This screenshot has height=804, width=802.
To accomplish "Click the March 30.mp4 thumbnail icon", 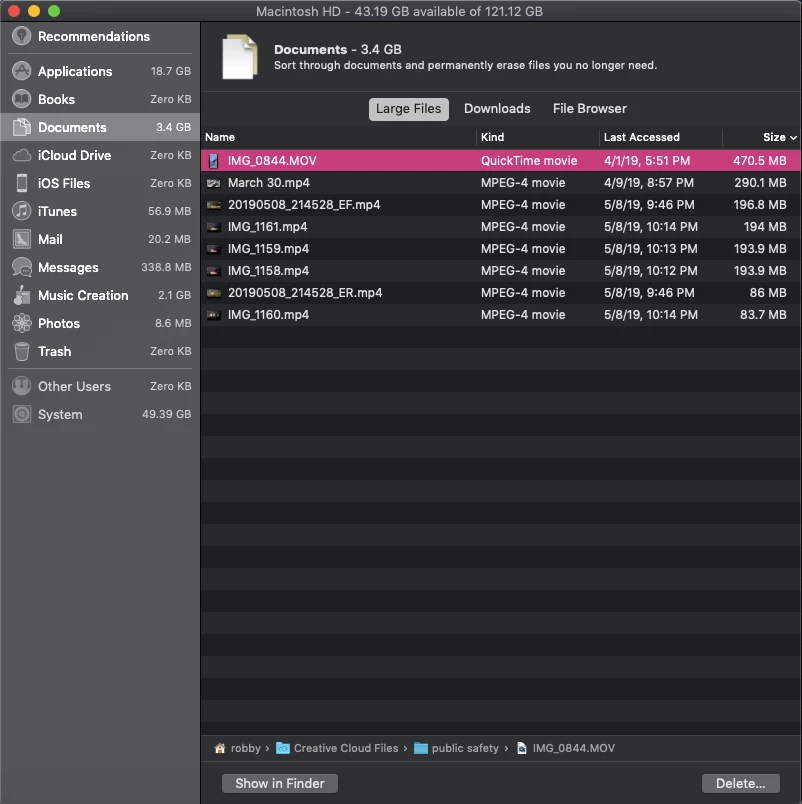I will click(x=213, y=183).
